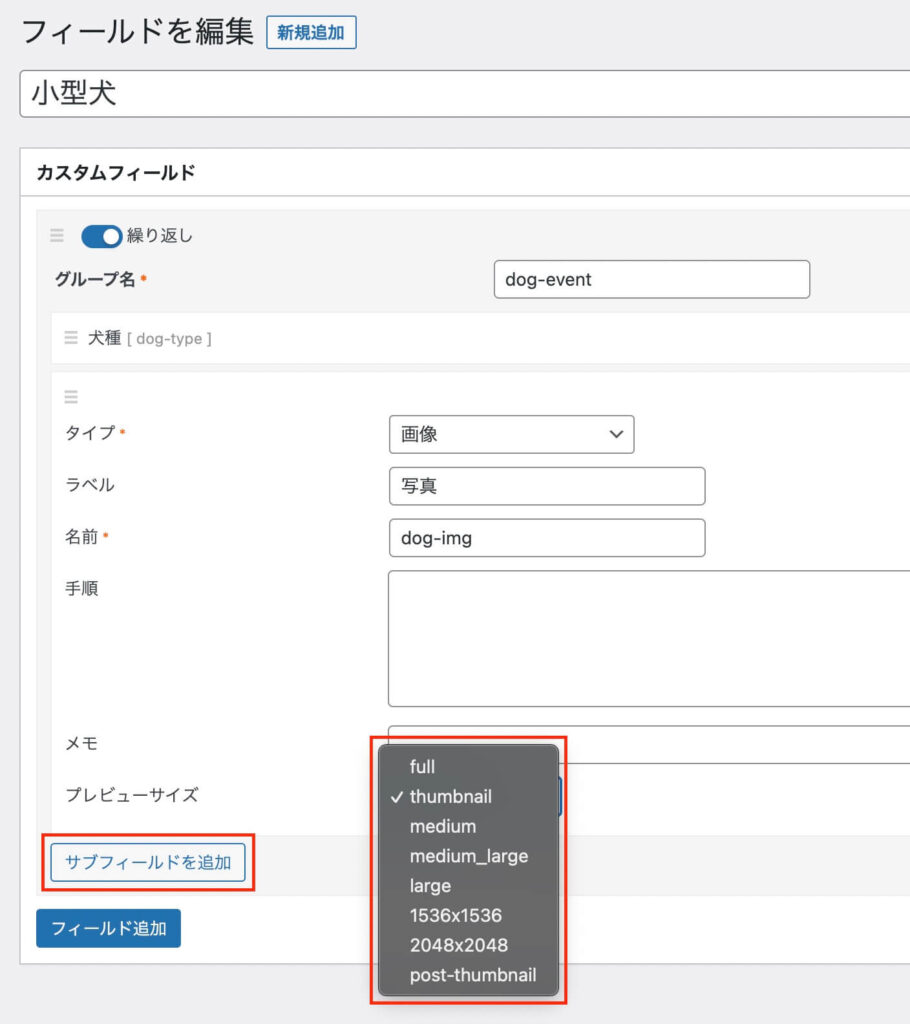Click the checkmark beside the thumbnail option

click(x=399, y=796)
